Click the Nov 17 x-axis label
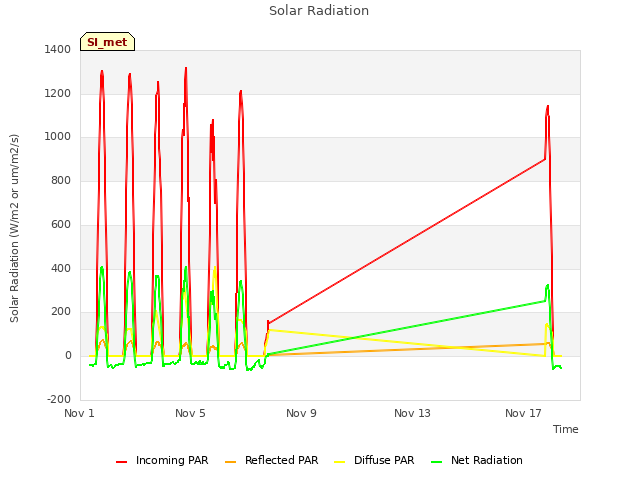This screenshot has width=640, height=480. tap(523, 413)
